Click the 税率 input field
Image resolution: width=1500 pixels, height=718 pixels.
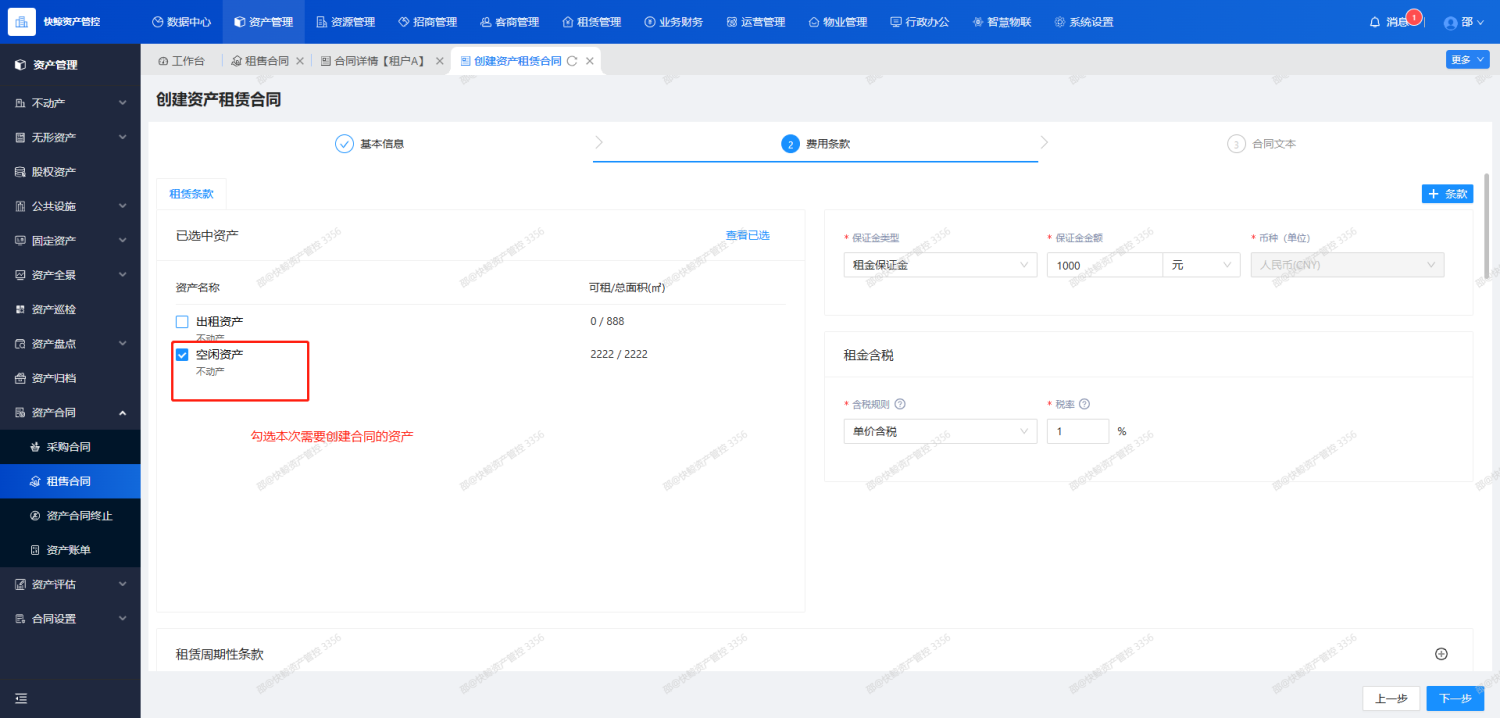point(1078,431)
